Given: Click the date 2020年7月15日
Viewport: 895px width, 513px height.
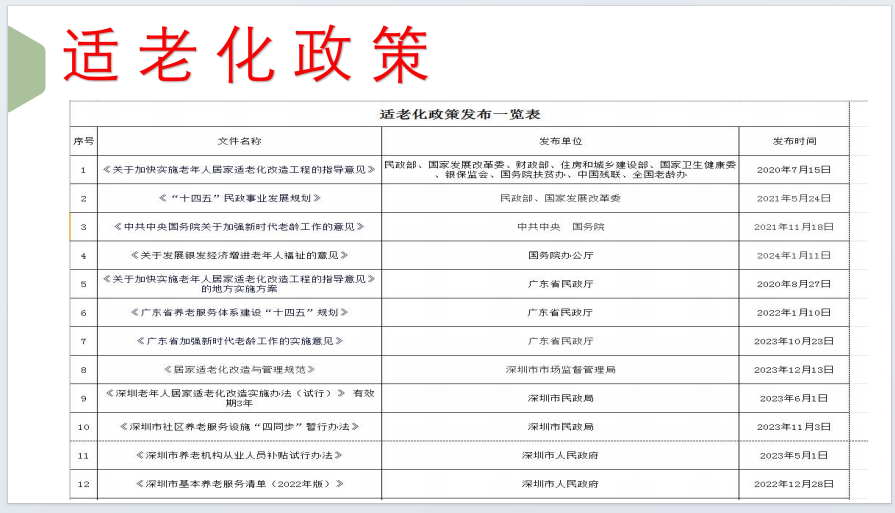Looking at the screenshot, I should [x=794, y=169].
